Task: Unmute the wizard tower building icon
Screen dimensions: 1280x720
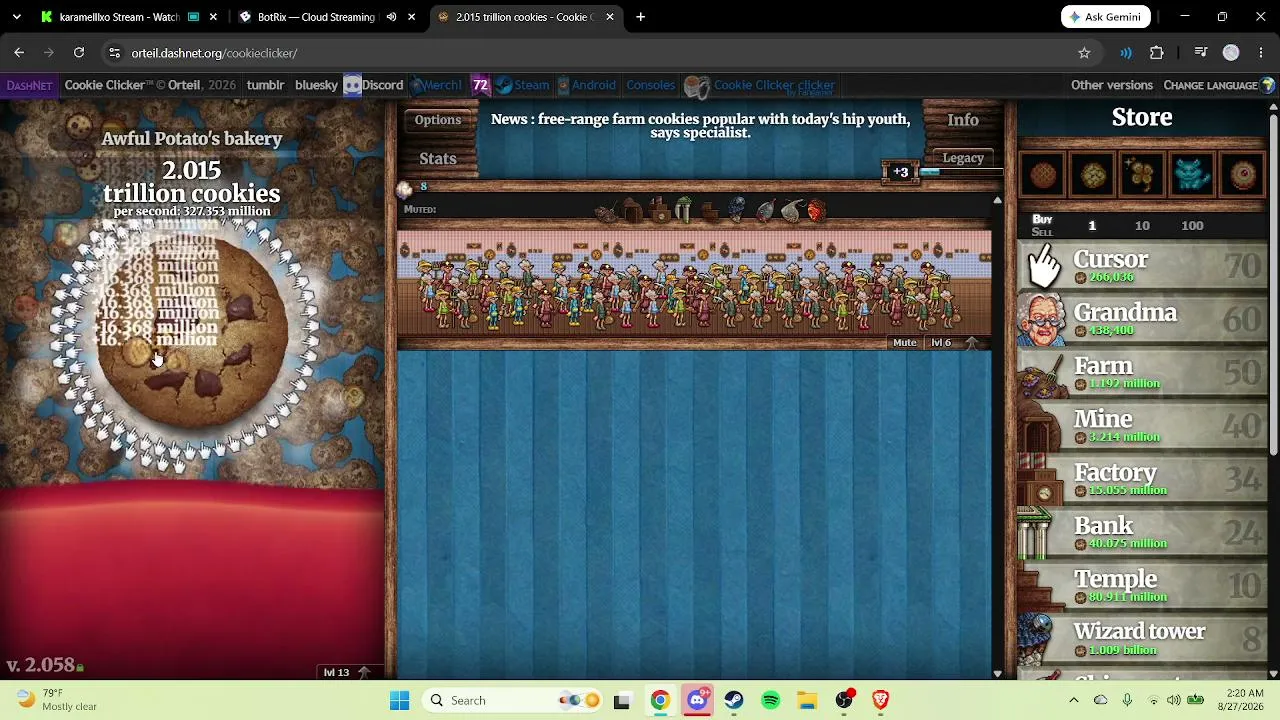Action: [736, 211]
